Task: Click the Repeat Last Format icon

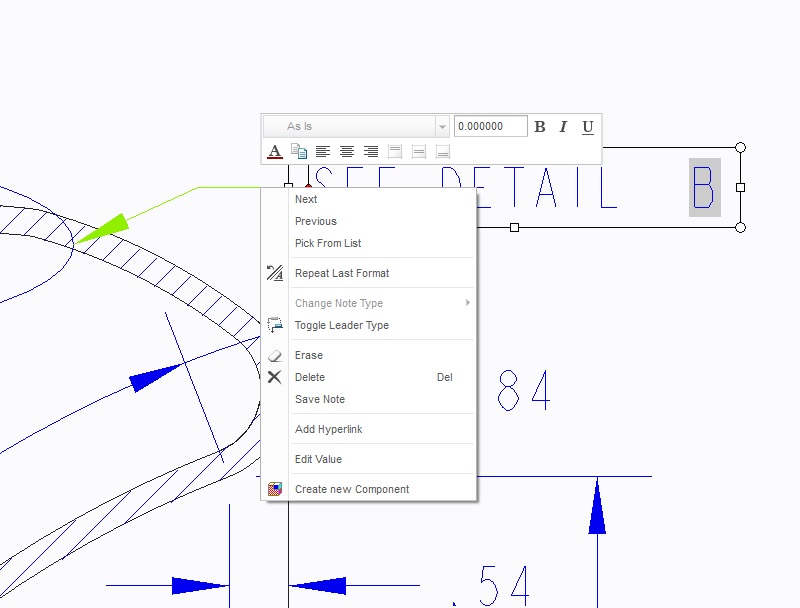Action: [x=274, y=273]
